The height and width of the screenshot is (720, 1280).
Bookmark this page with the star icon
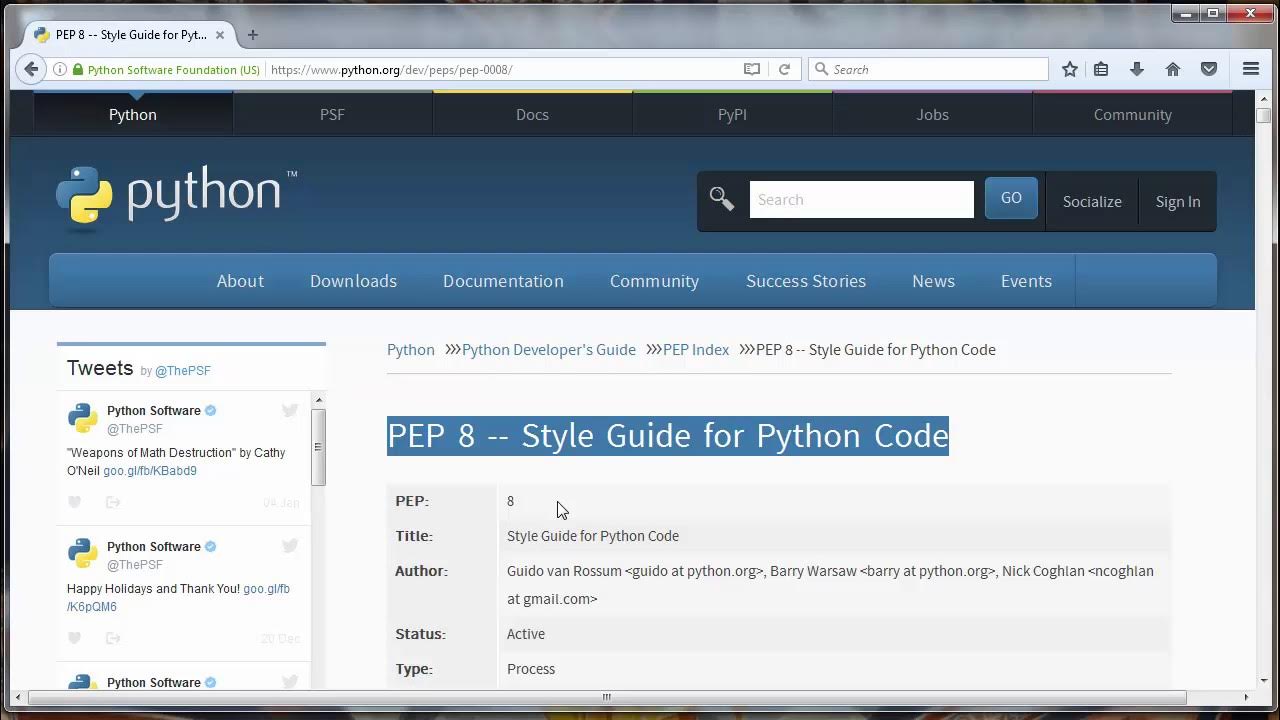point(1070,69)
